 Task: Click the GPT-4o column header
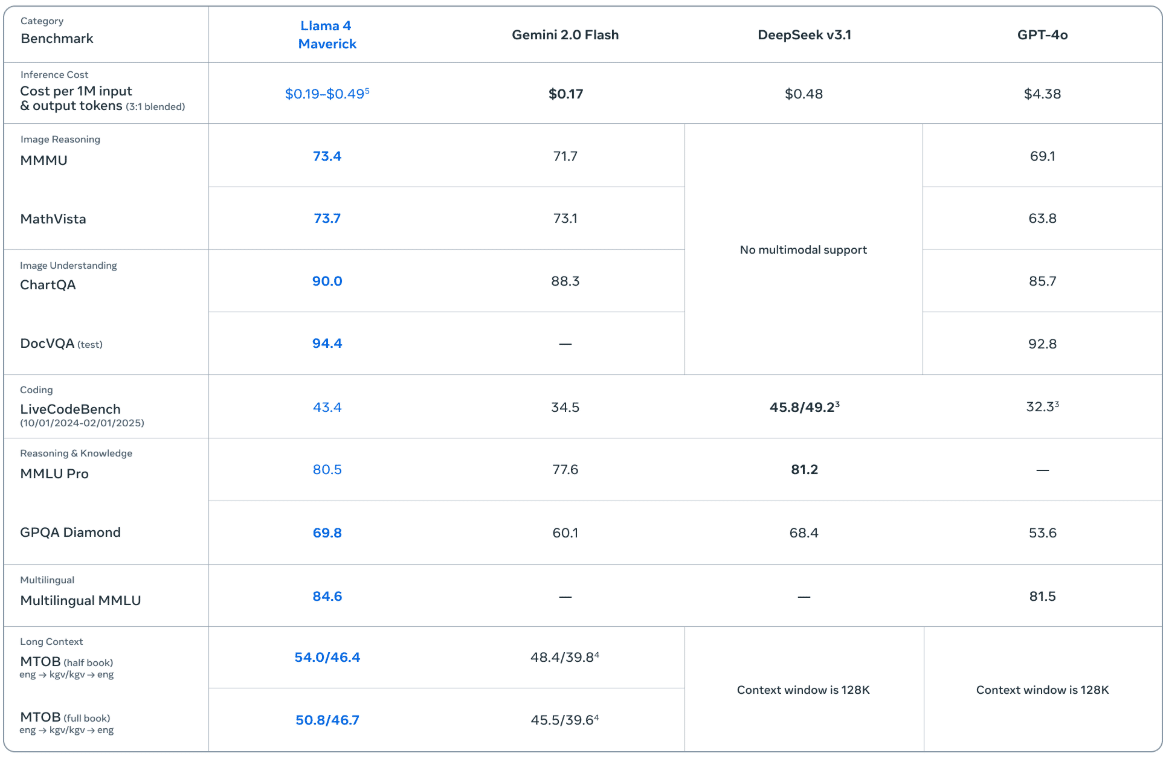click(1042, 35)
